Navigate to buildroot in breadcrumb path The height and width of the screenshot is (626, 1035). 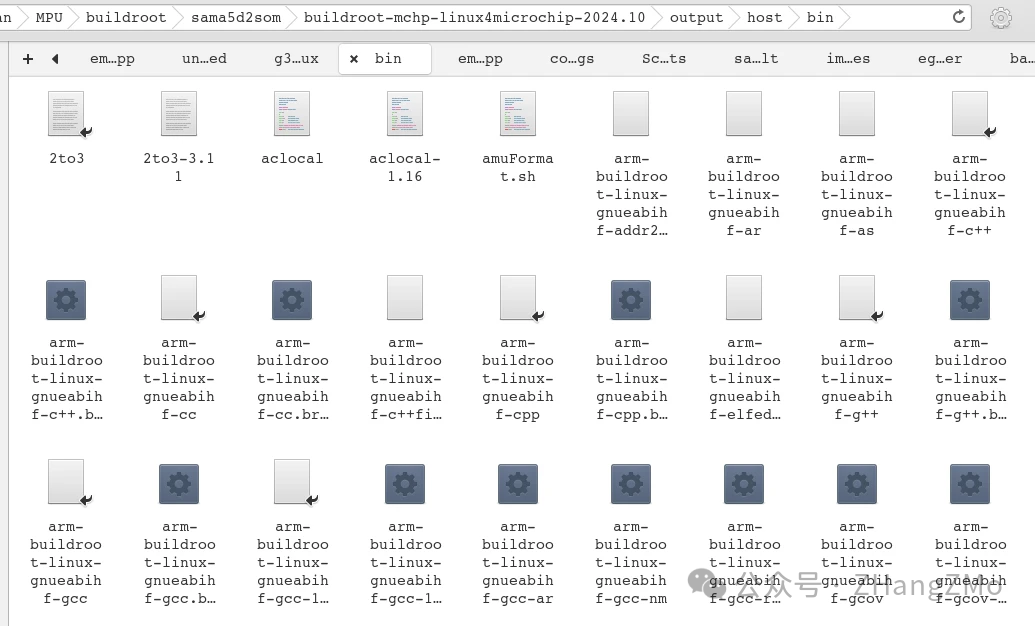click(x=126, y=18)
